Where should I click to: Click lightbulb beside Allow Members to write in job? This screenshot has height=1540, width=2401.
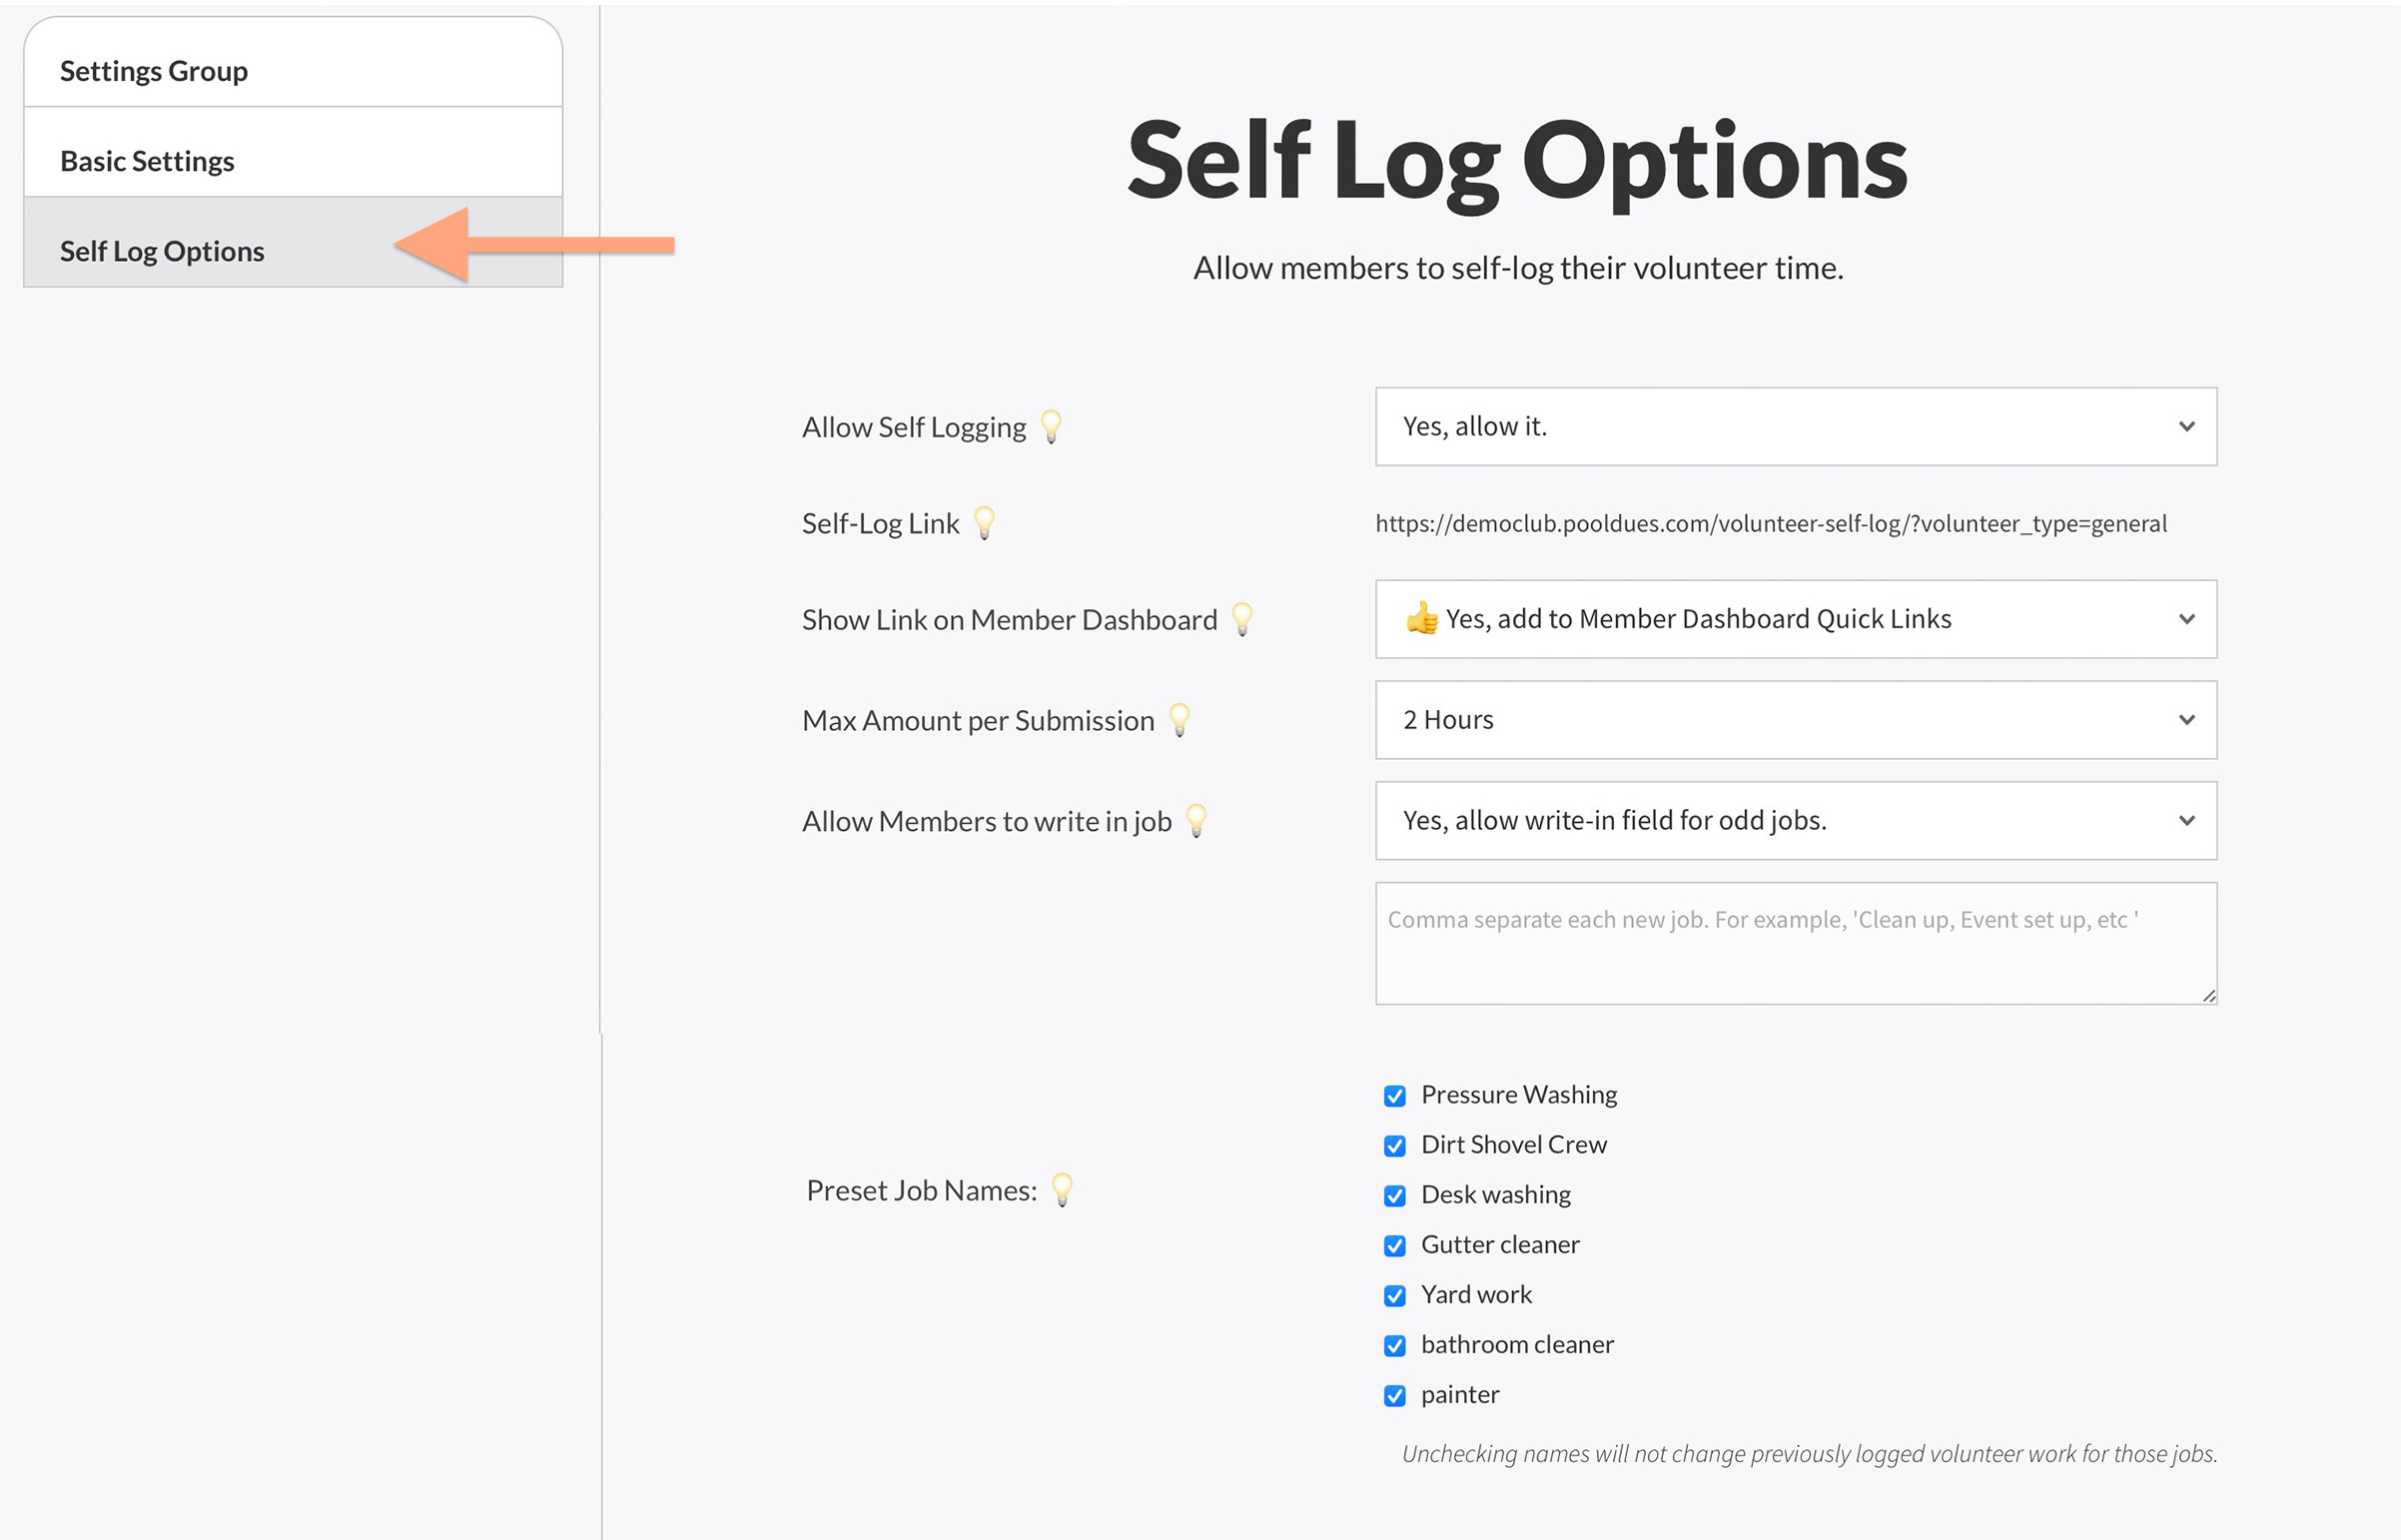(1196, 821)
